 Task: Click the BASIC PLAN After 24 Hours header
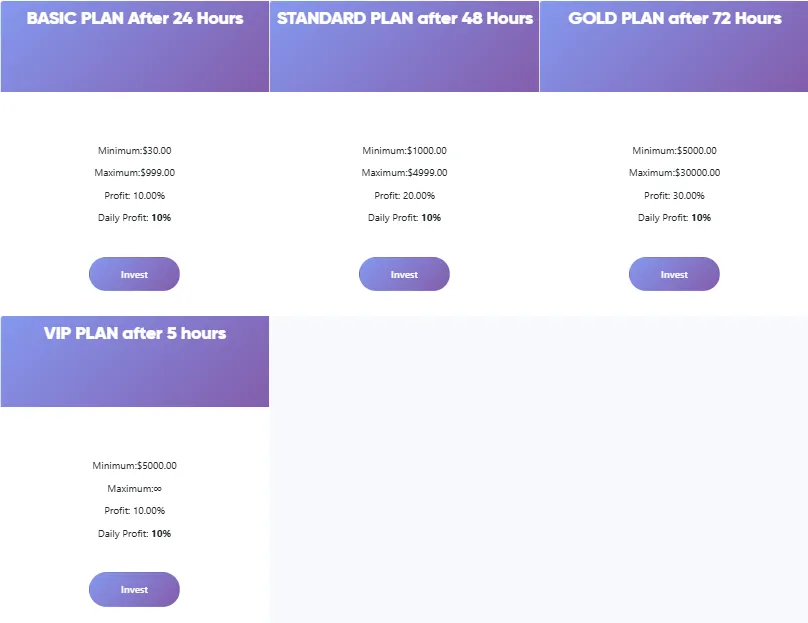135,18
